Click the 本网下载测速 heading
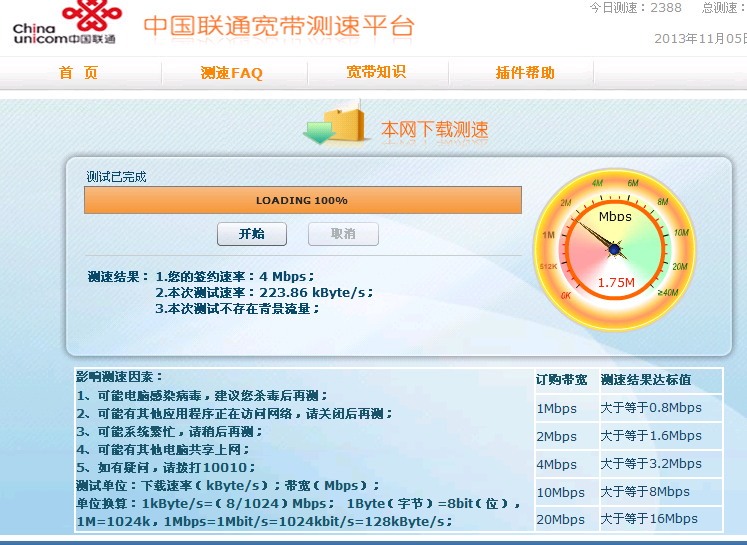 coord(434,130)
